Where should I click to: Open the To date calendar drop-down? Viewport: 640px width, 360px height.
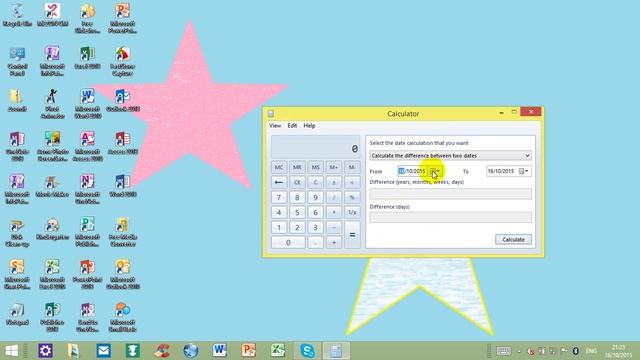(524, 171)
